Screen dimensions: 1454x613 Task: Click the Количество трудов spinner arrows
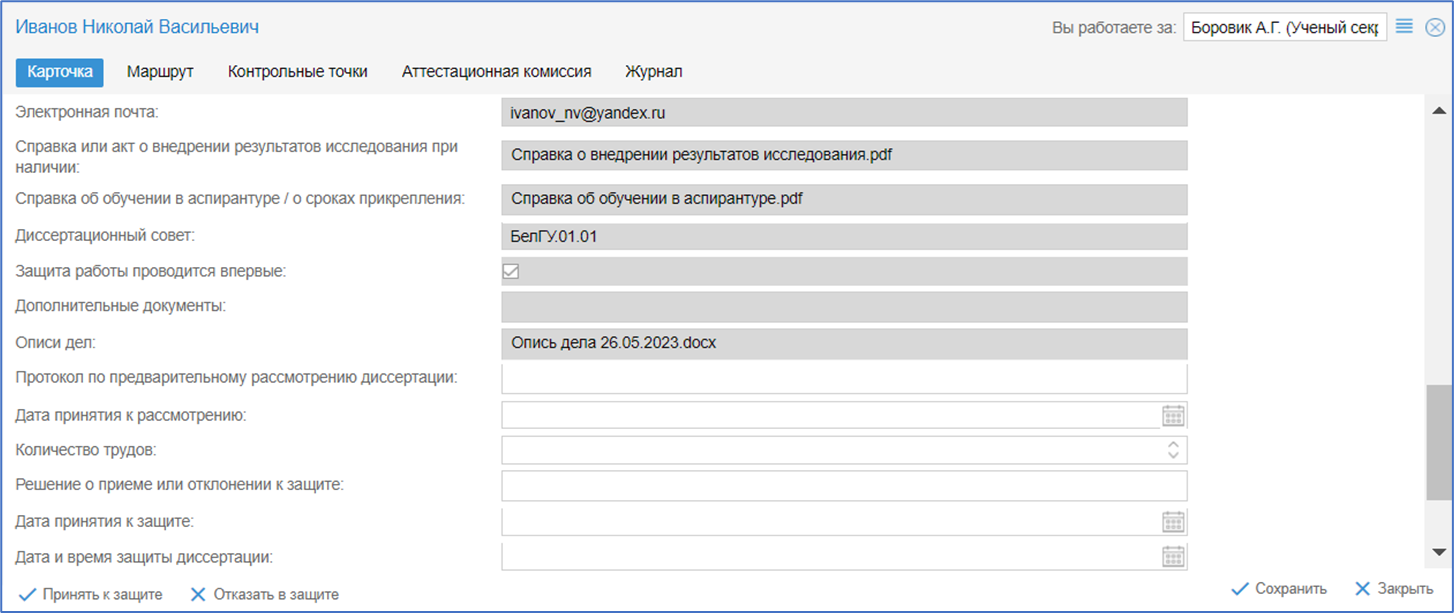click(1173, 450)
